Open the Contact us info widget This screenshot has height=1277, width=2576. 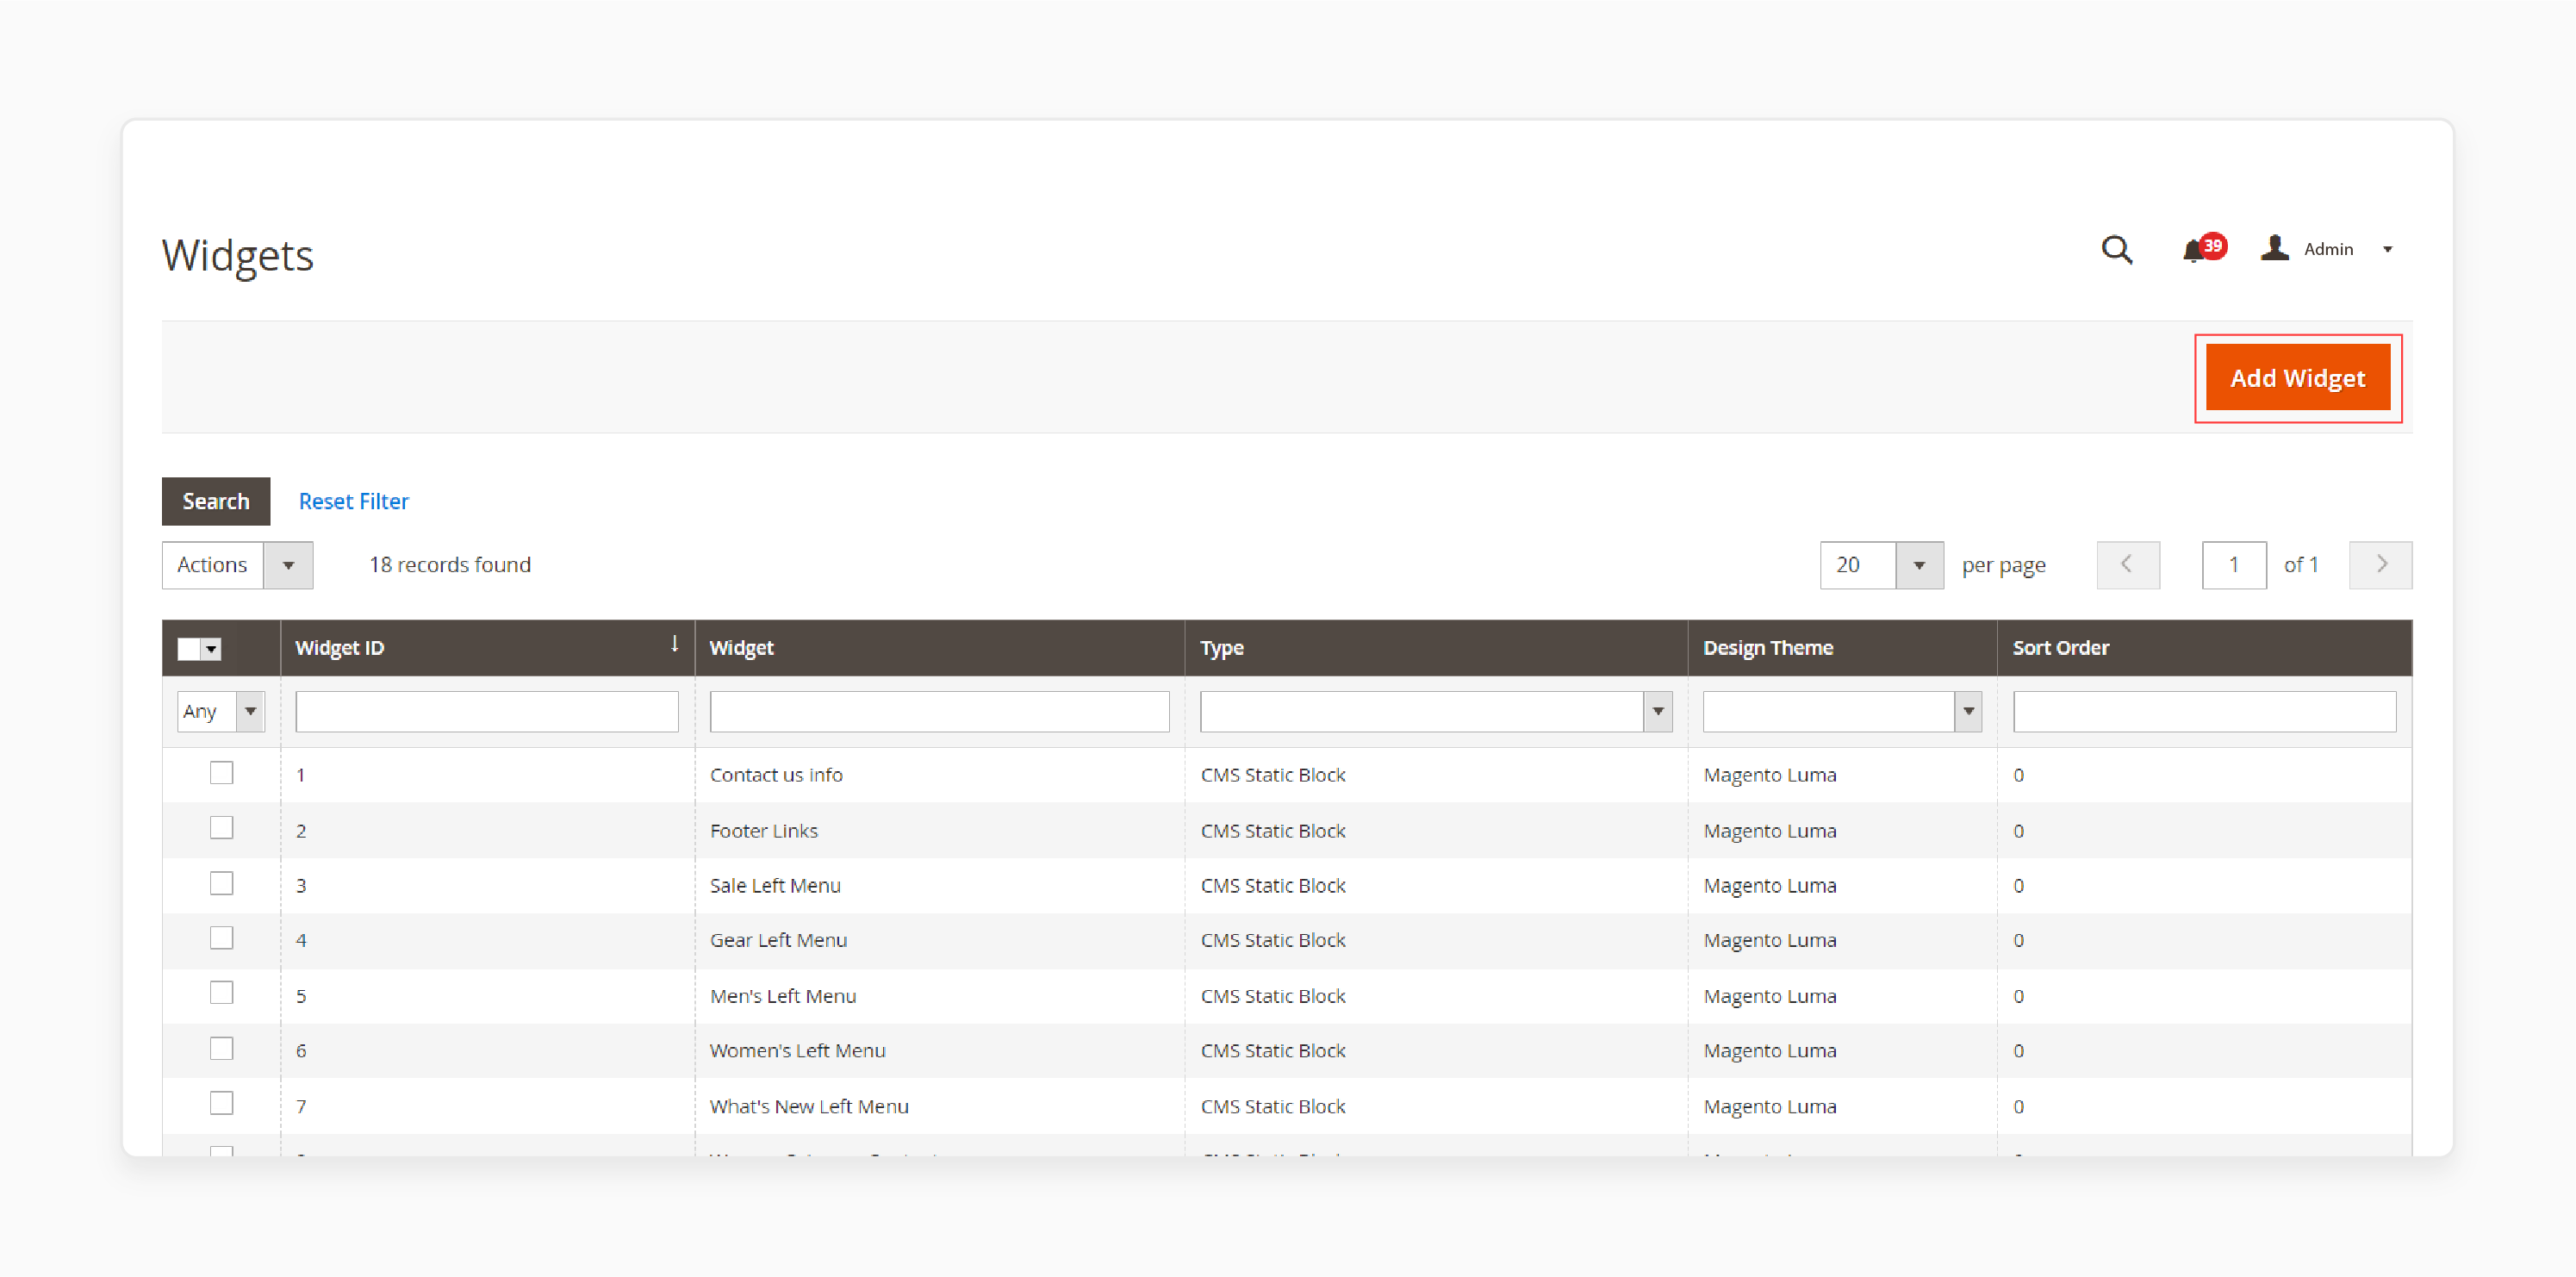click(x=776, y=775)
